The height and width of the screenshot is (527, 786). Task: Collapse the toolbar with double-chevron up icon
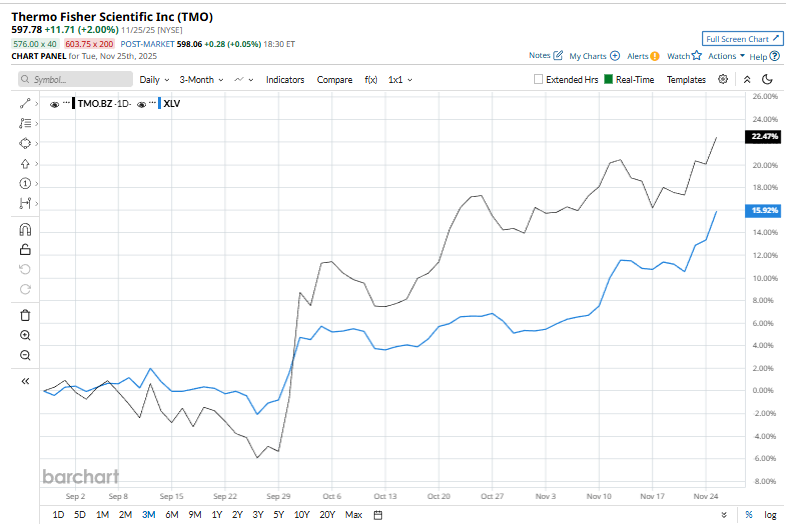pyautogui.click(x=747, y=79)
